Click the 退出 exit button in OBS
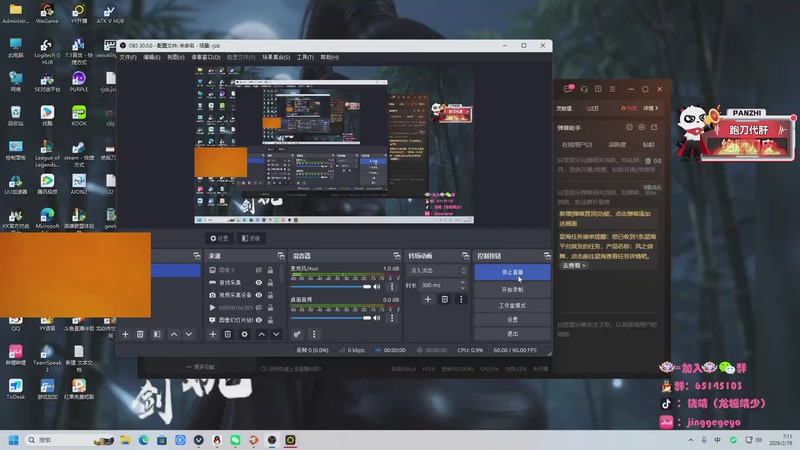The width and height of the screenshot is (800, 450). (512, 334)
